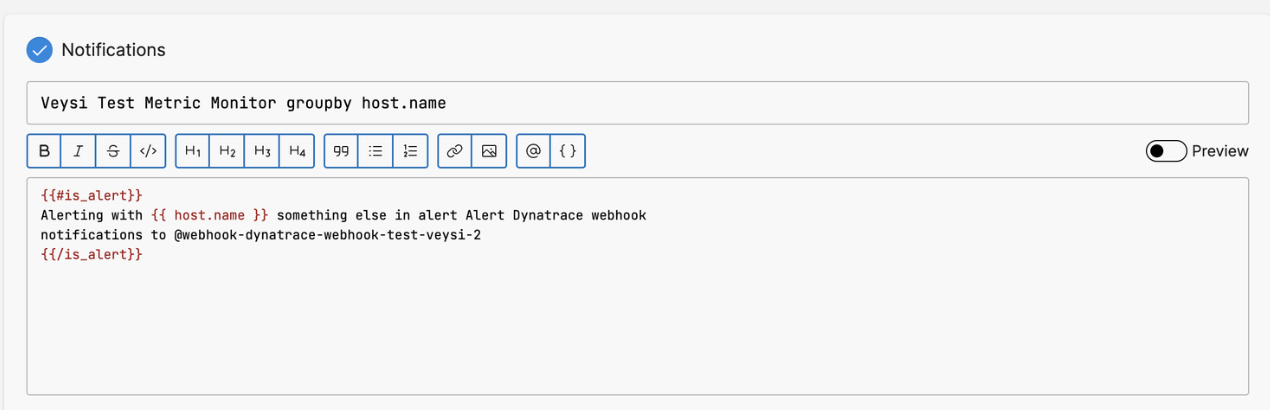Insert inline code formatting
The width and height of the screenshot is (1270, 410).
(148, 151)
